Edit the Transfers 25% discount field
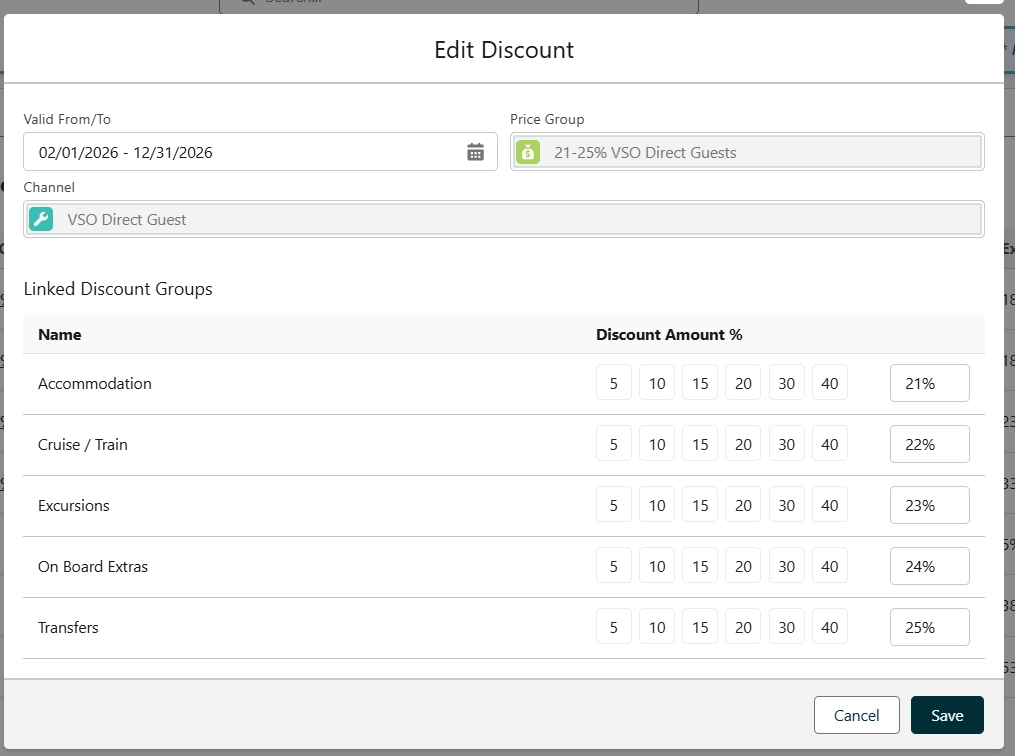This screenshot has height=756, width=1015. [929, 627]
